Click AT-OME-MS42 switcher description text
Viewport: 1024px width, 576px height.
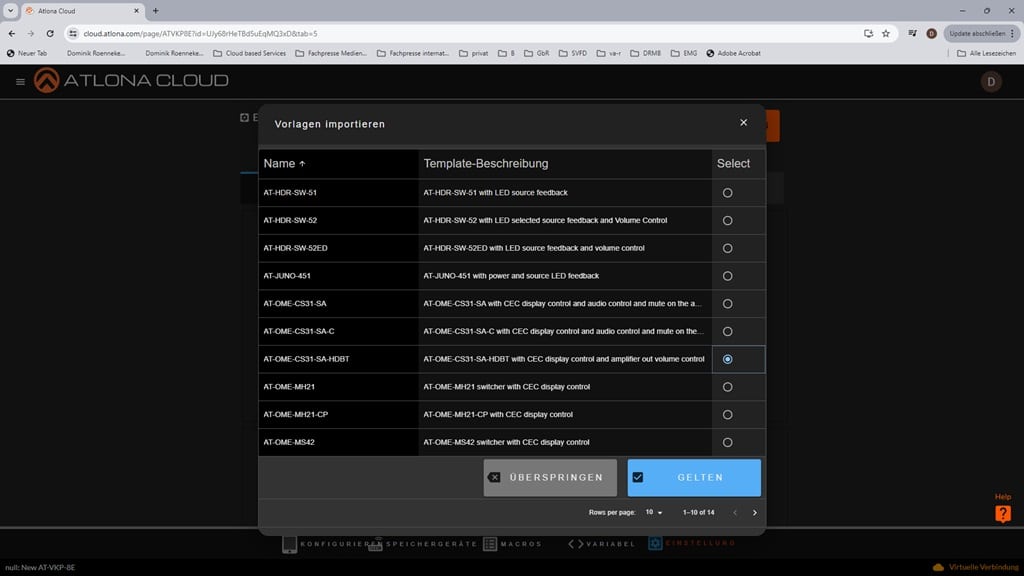pos(506,443)
